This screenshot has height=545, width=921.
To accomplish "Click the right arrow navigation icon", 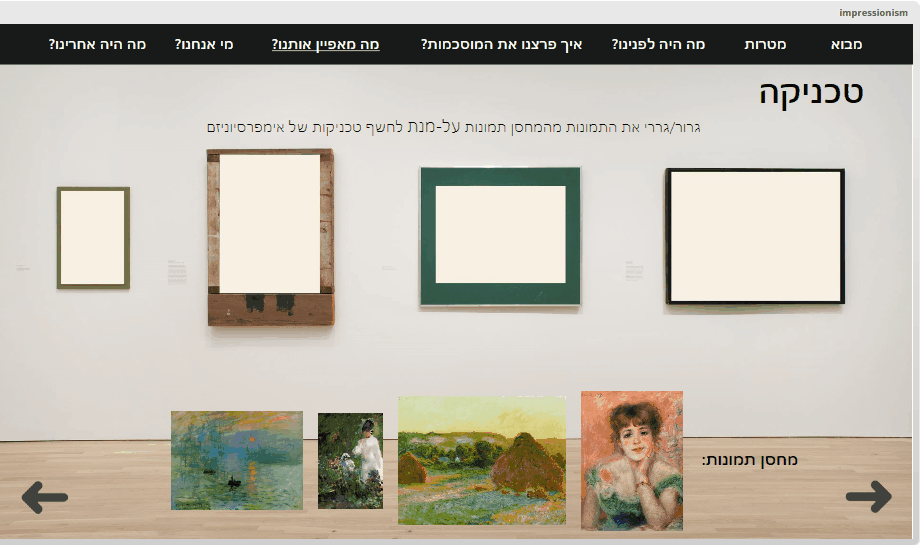I will [x=869, y=496].
